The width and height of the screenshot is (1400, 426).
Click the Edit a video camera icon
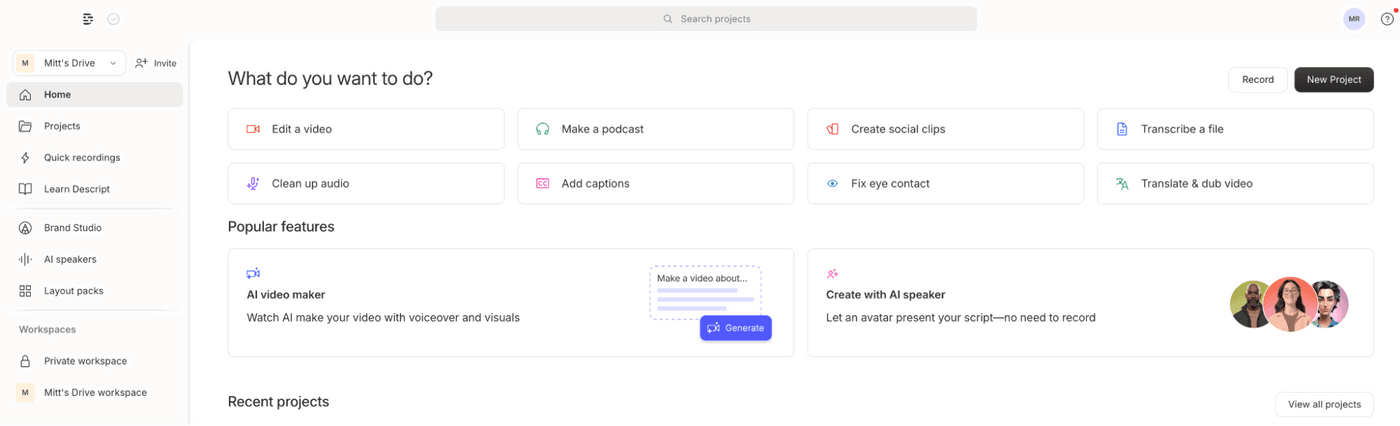(253, 129)
